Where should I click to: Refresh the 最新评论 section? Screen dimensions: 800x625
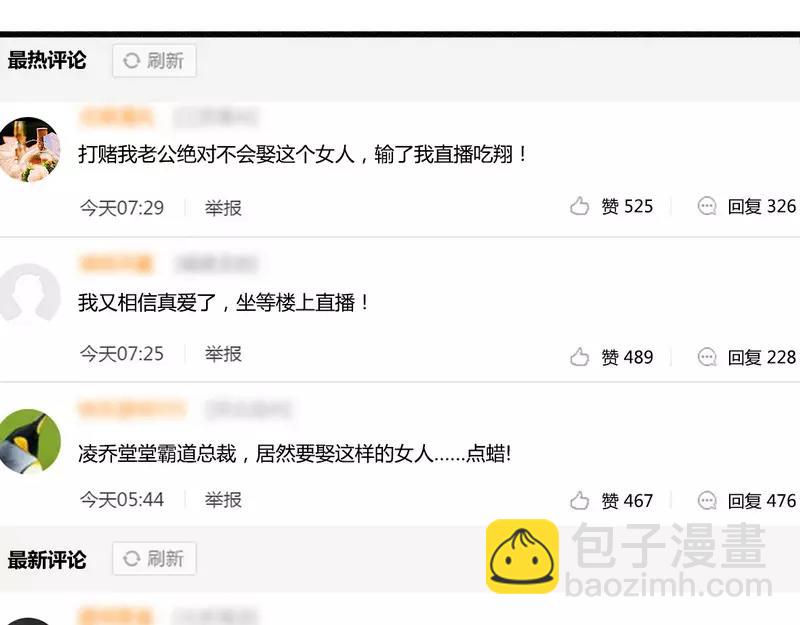coord(155,559)
